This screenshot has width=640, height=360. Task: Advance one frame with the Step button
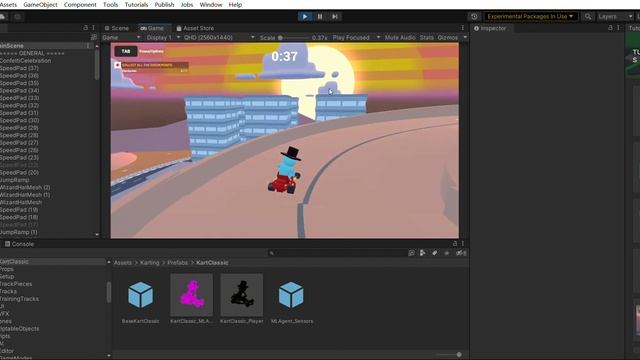tap(335, 16)
